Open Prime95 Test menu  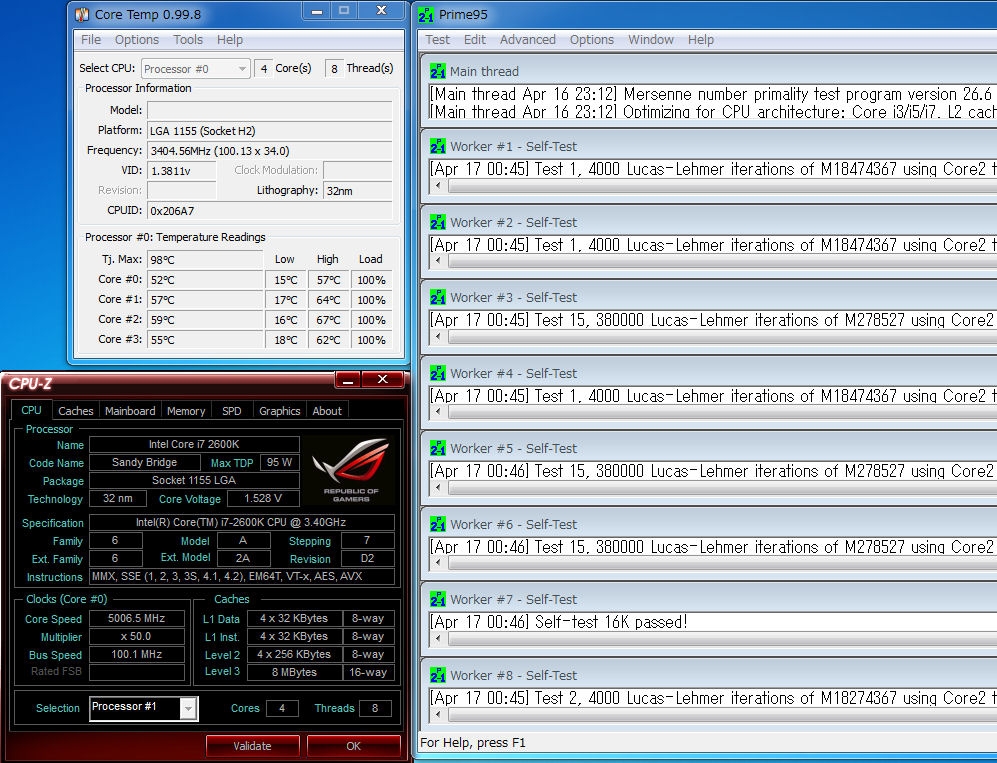(x=437, y=39)
